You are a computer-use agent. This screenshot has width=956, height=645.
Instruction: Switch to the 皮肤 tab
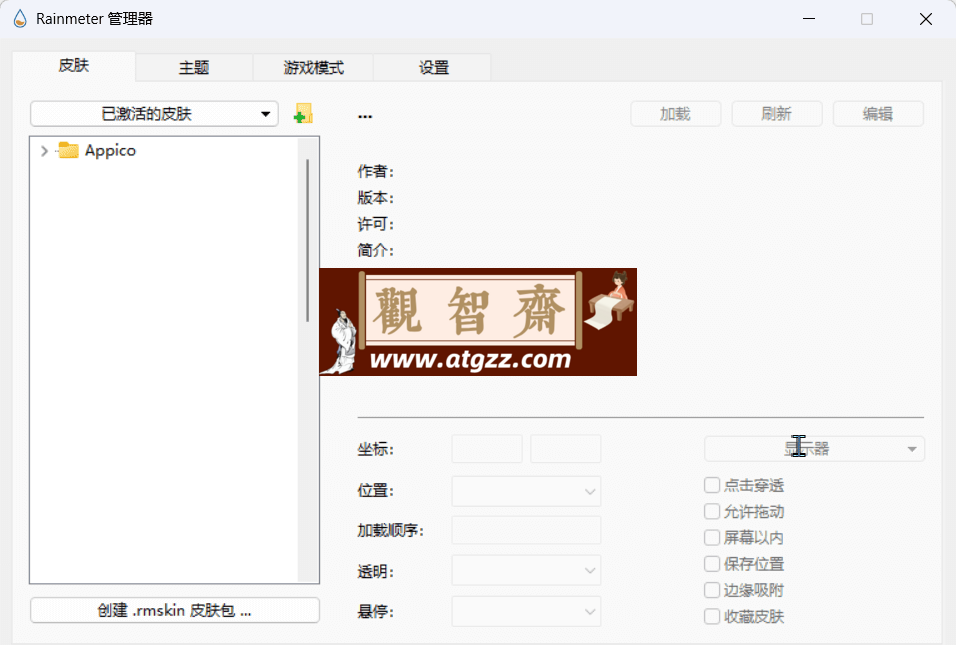(x=74, y=66)
